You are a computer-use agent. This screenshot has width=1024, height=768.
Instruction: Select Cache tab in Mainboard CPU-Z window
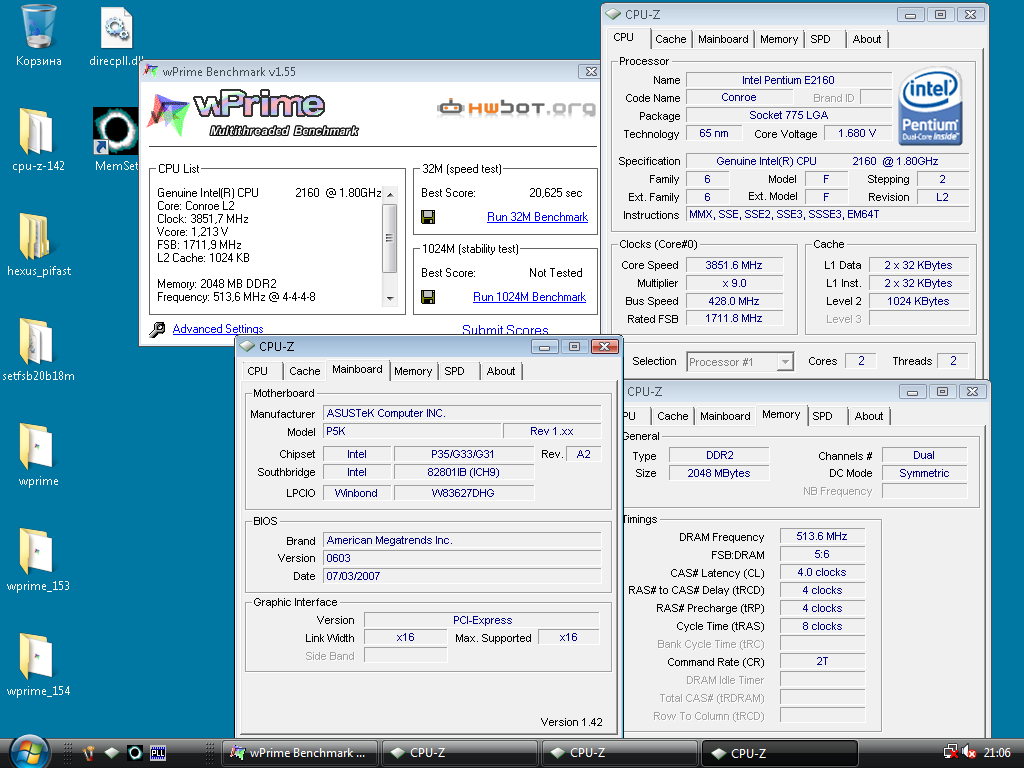pyautogui.click(x=304, y=371)
